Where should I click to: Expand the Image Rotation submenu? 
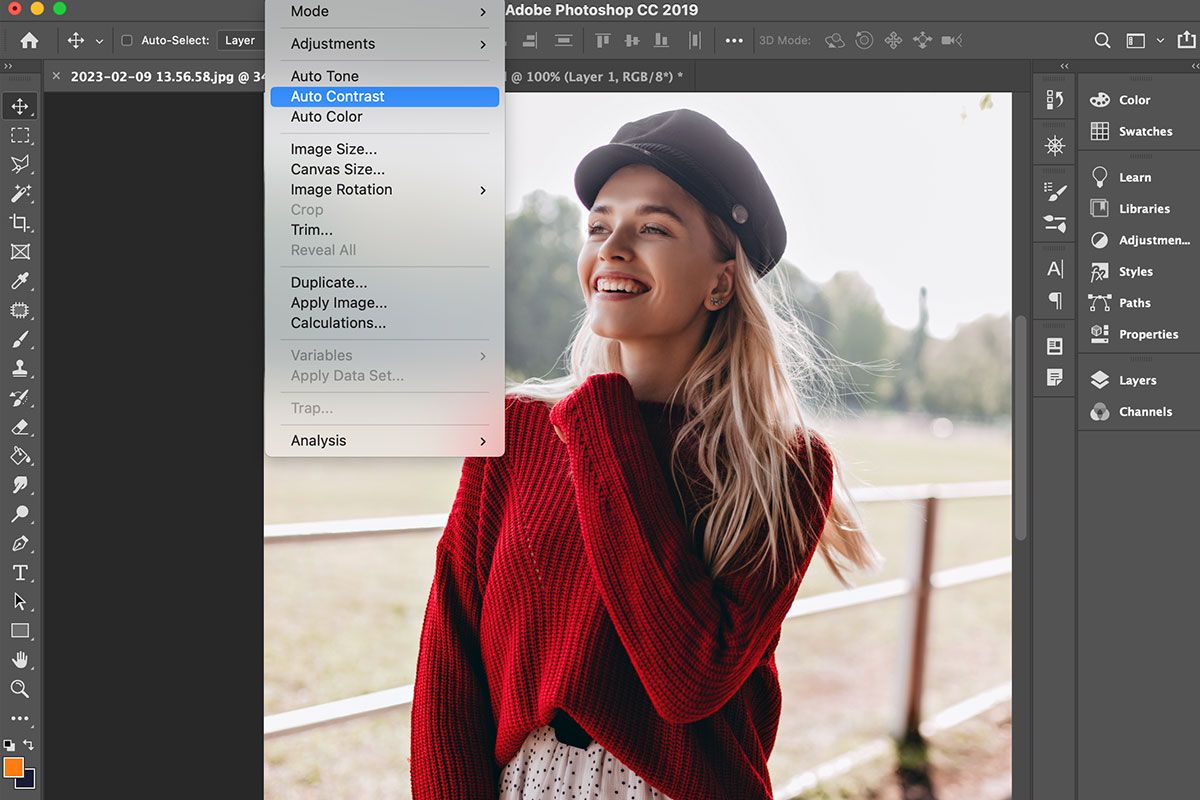[340, 189]
